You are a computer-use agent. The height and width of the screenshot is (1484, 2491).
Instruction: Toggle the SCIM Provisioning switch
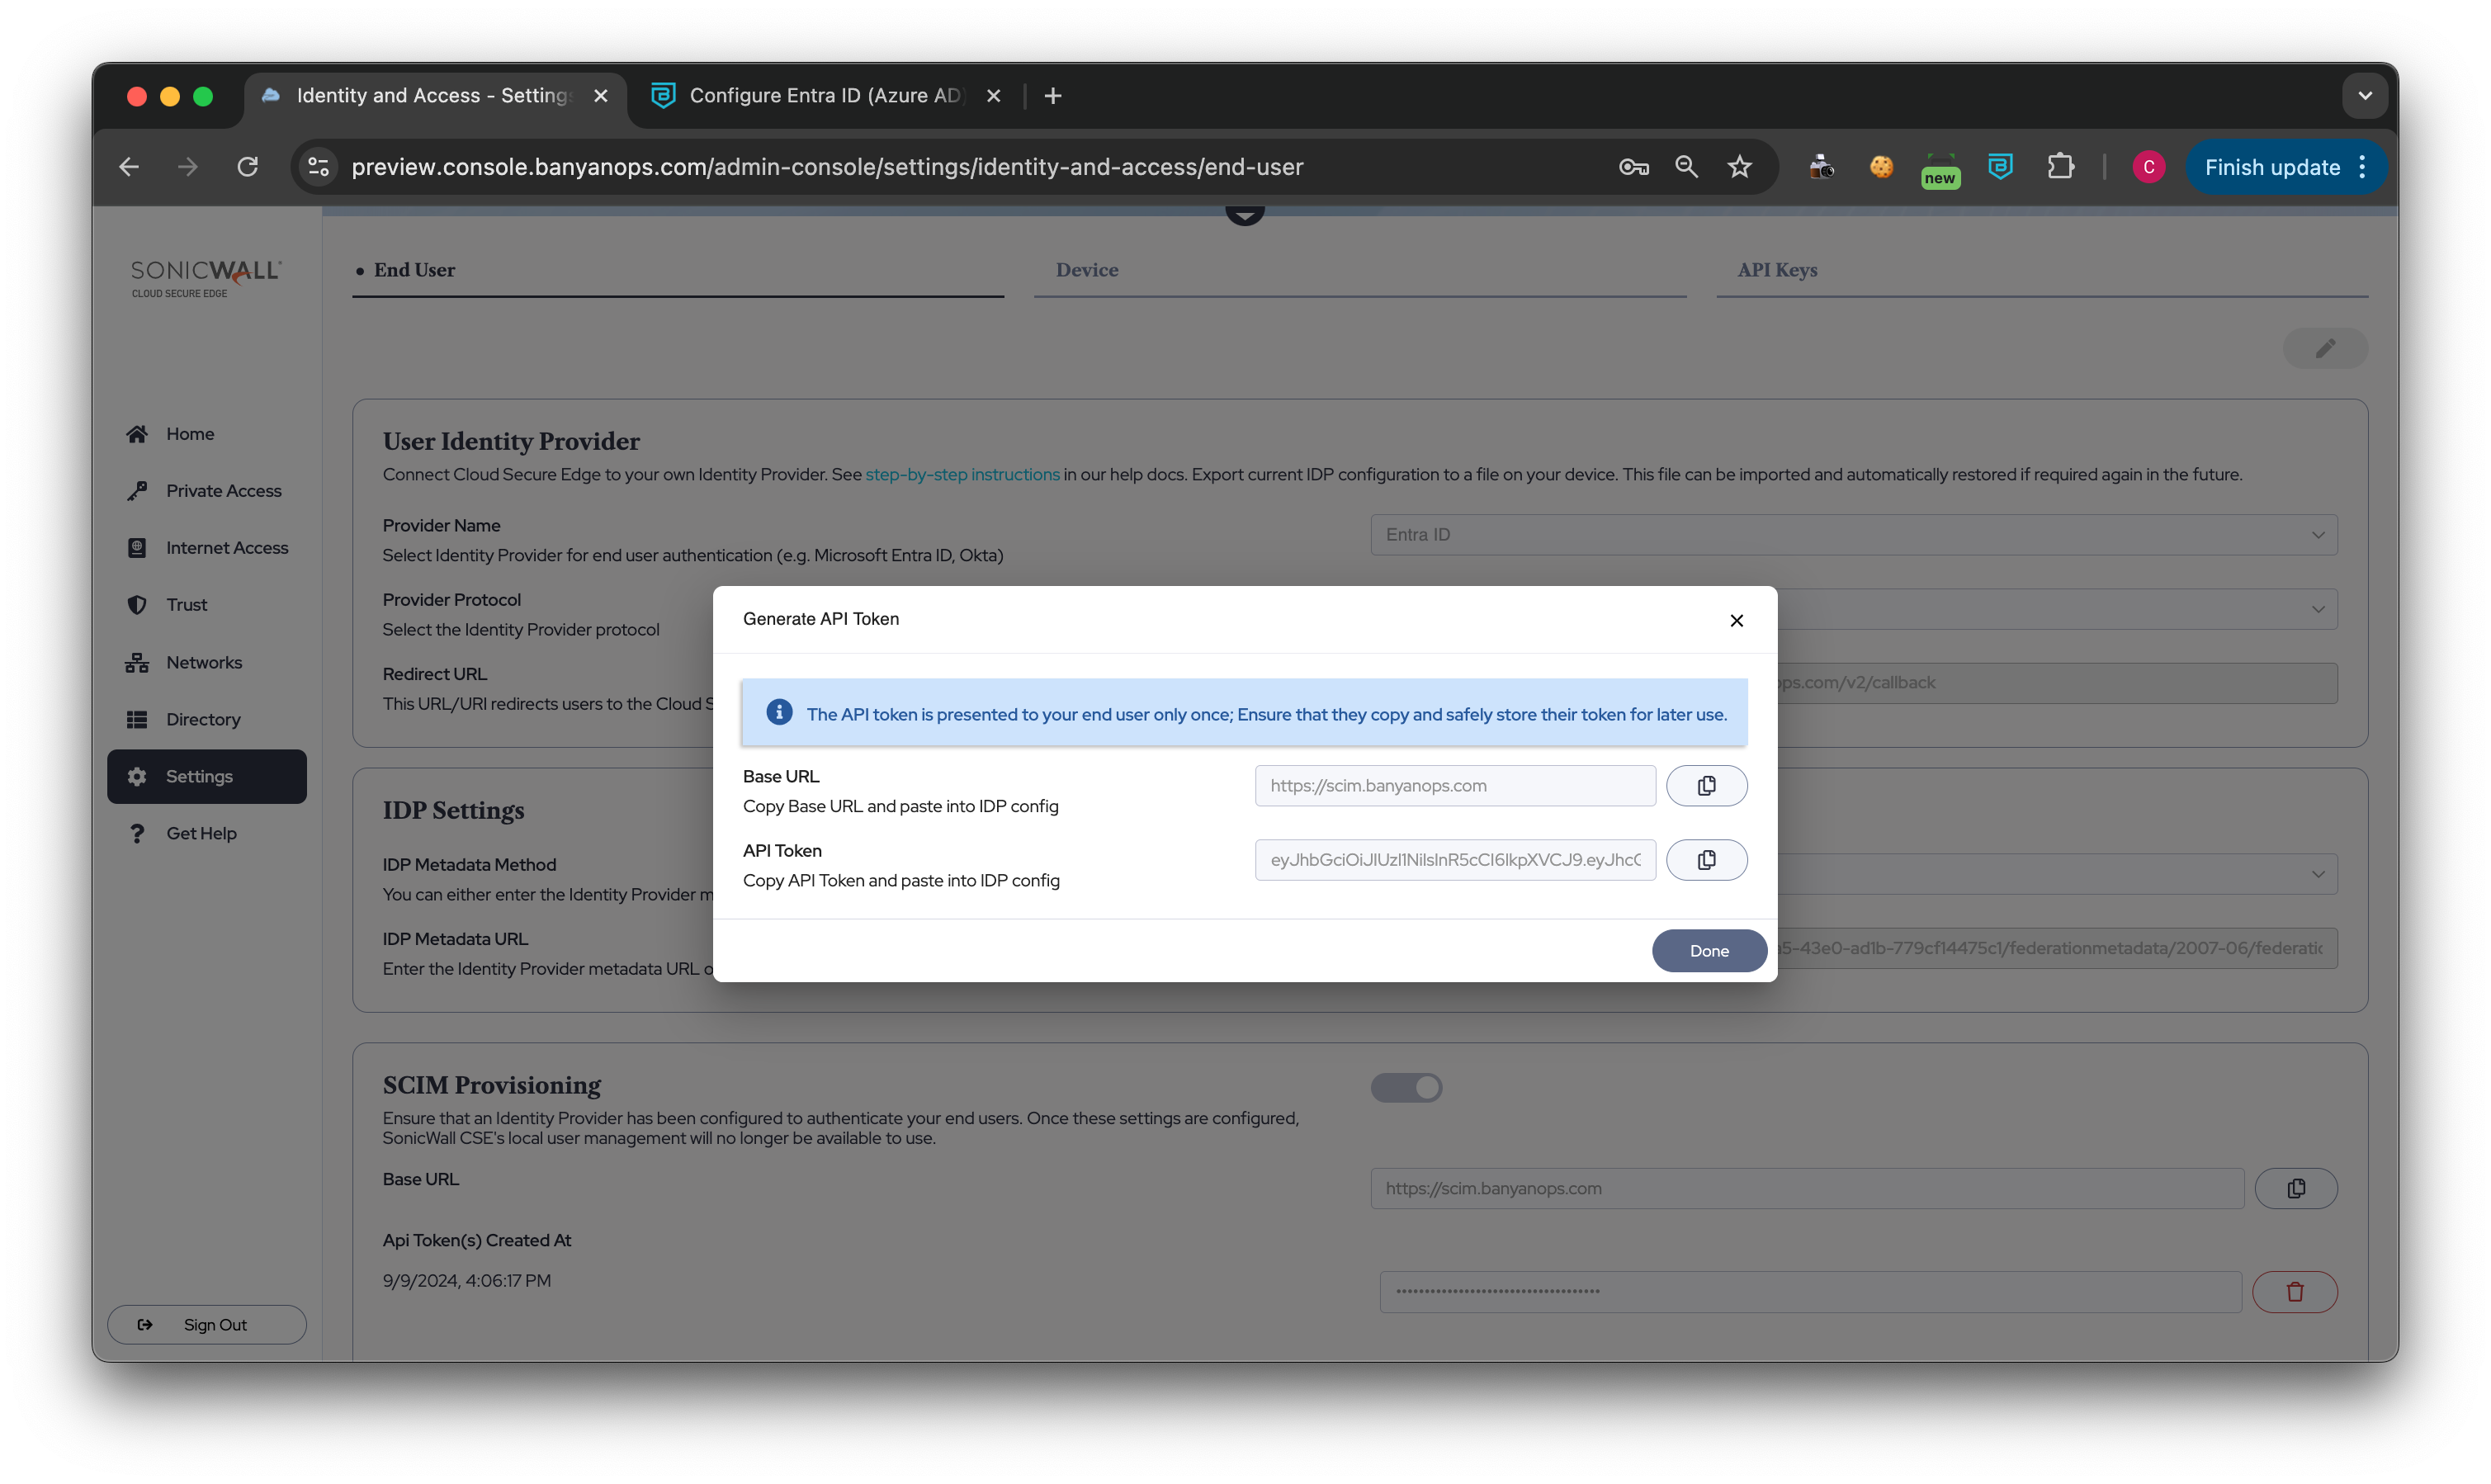point(1406,1087)
